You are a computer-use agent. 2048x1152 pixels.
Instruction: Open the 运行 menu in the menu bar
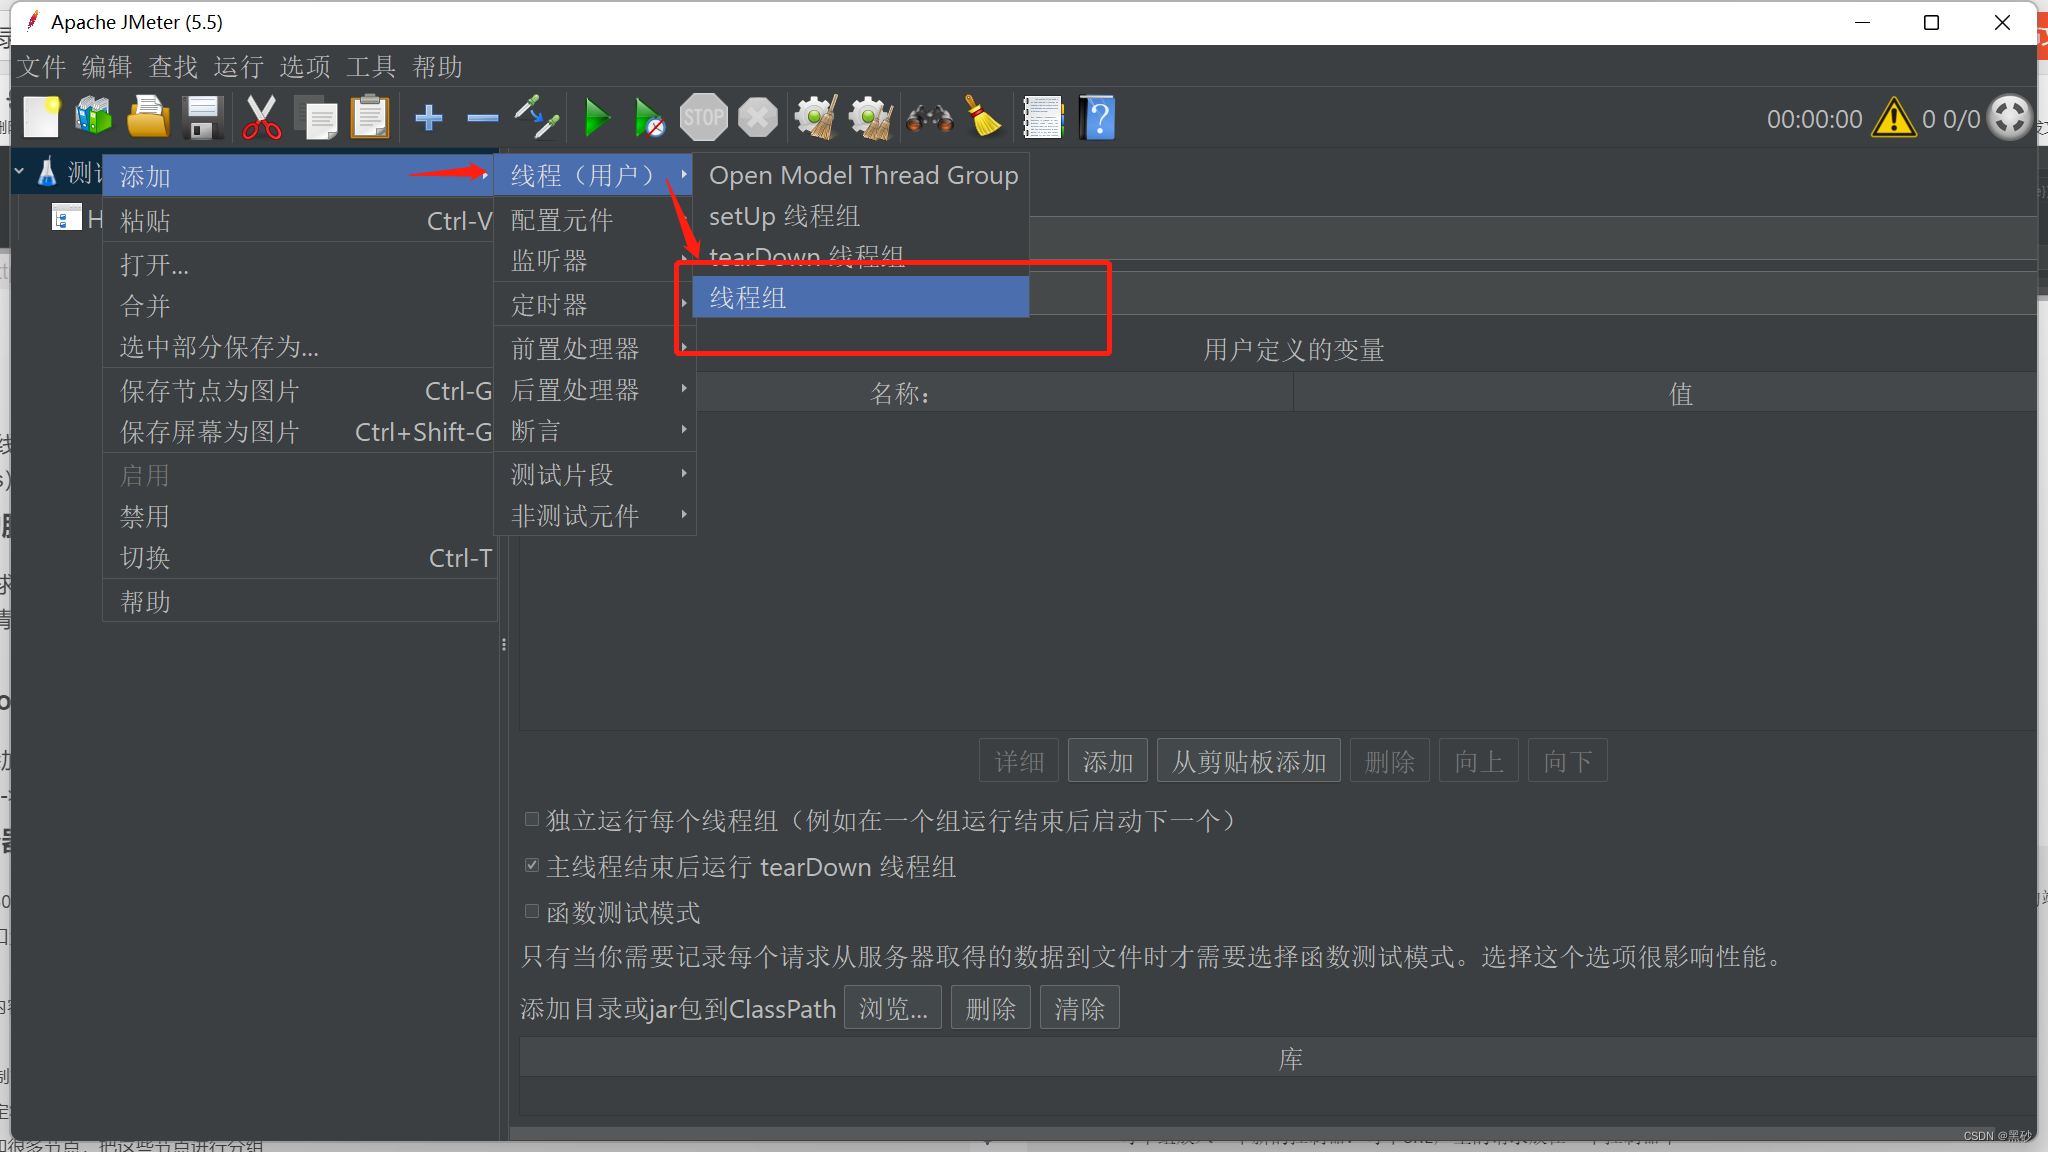click(238, 67)
